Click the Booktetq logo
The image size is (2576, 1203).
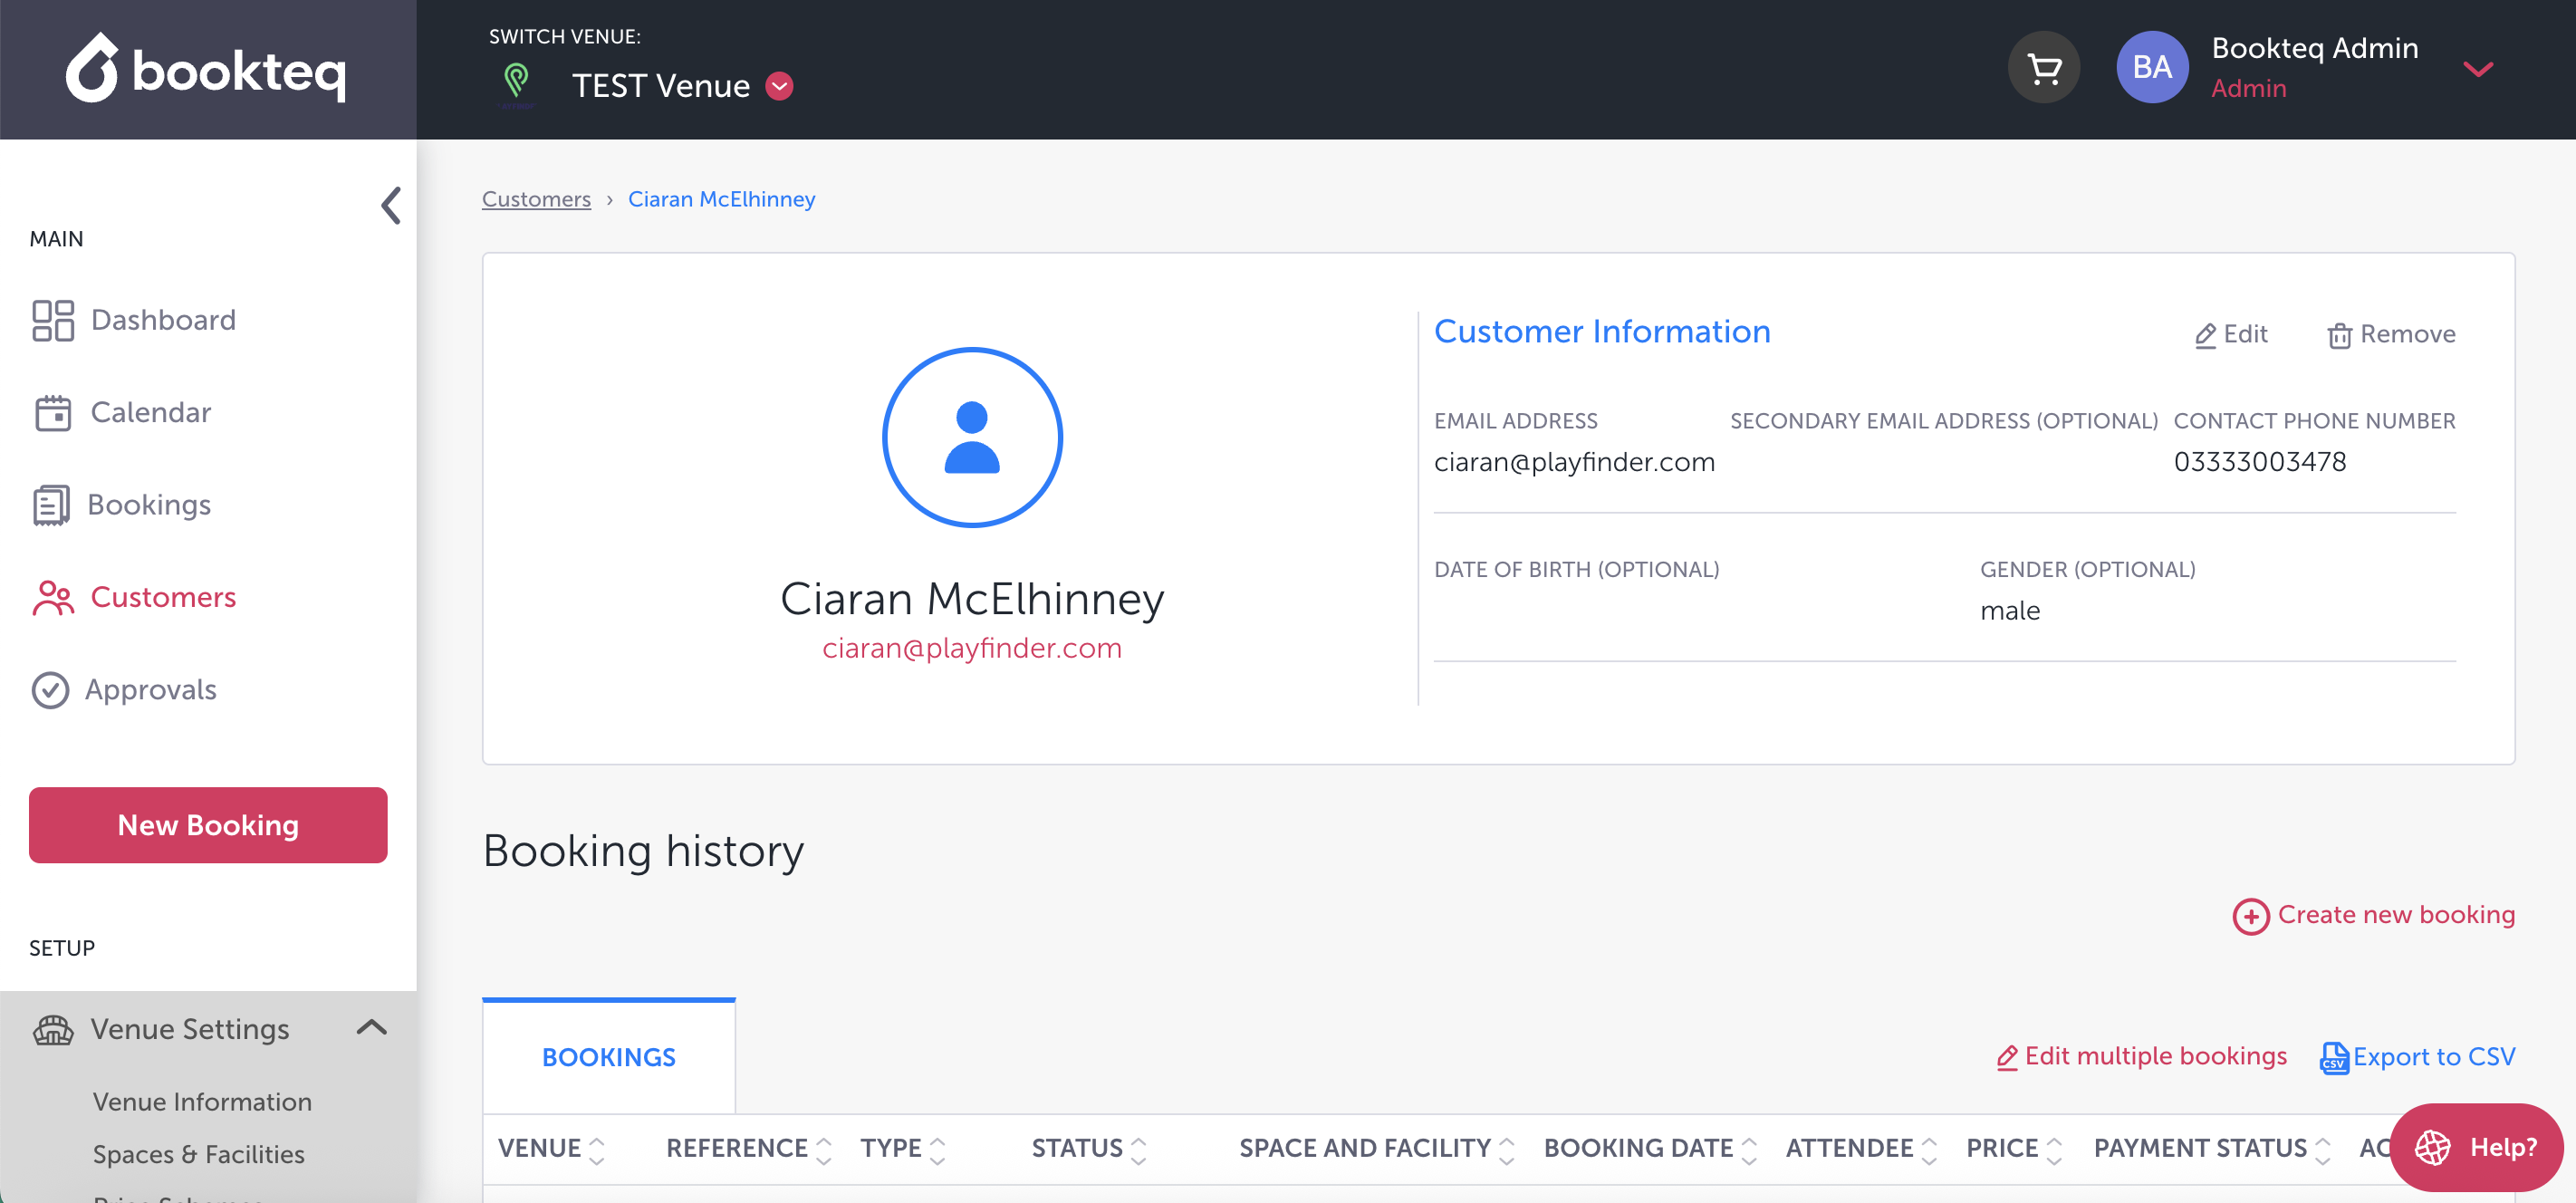click(206, 68)
